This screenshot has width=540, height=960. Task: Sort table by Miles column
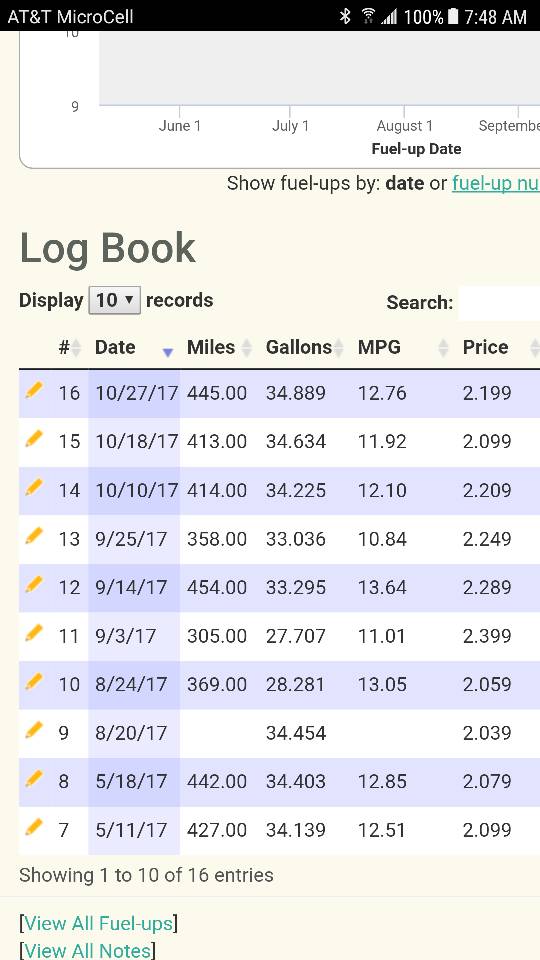coord(219,347)
